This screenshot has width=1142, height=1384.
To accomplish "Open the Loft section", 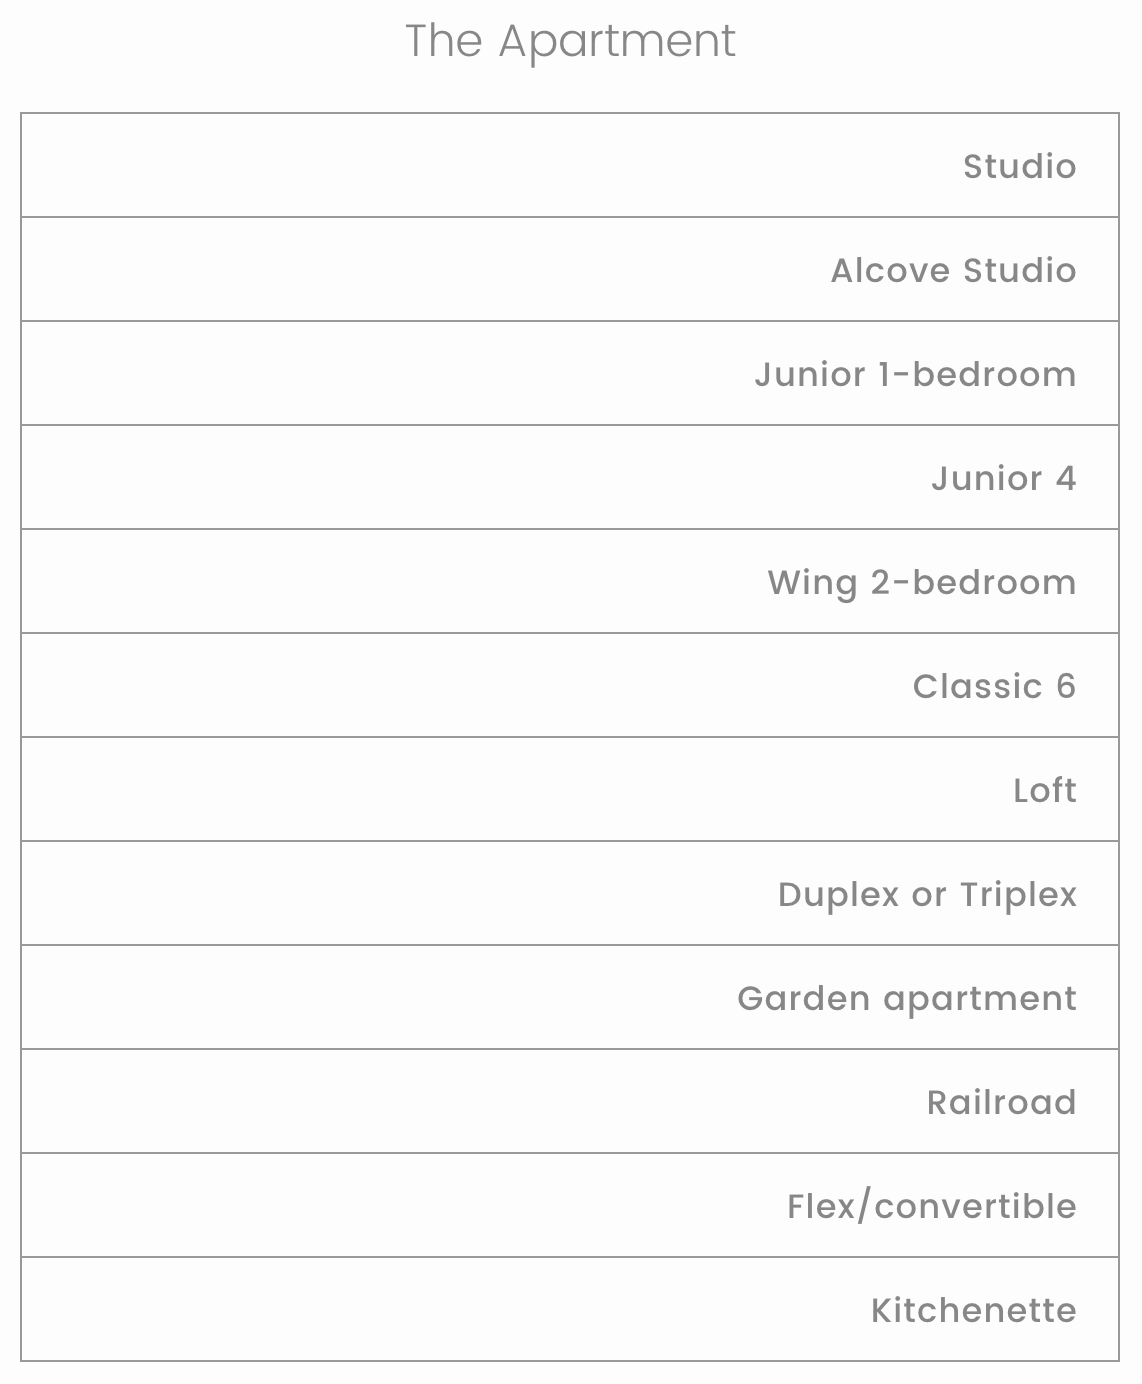I will click(570, 790).
